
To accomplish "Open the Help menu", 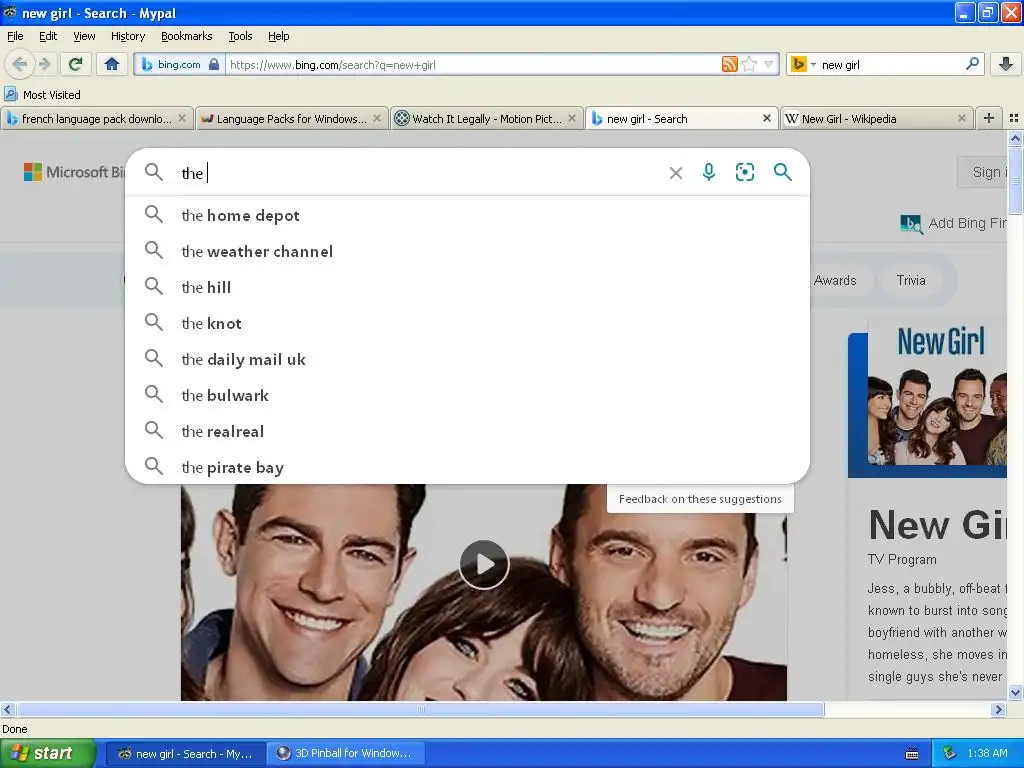I will click(279, 36).
